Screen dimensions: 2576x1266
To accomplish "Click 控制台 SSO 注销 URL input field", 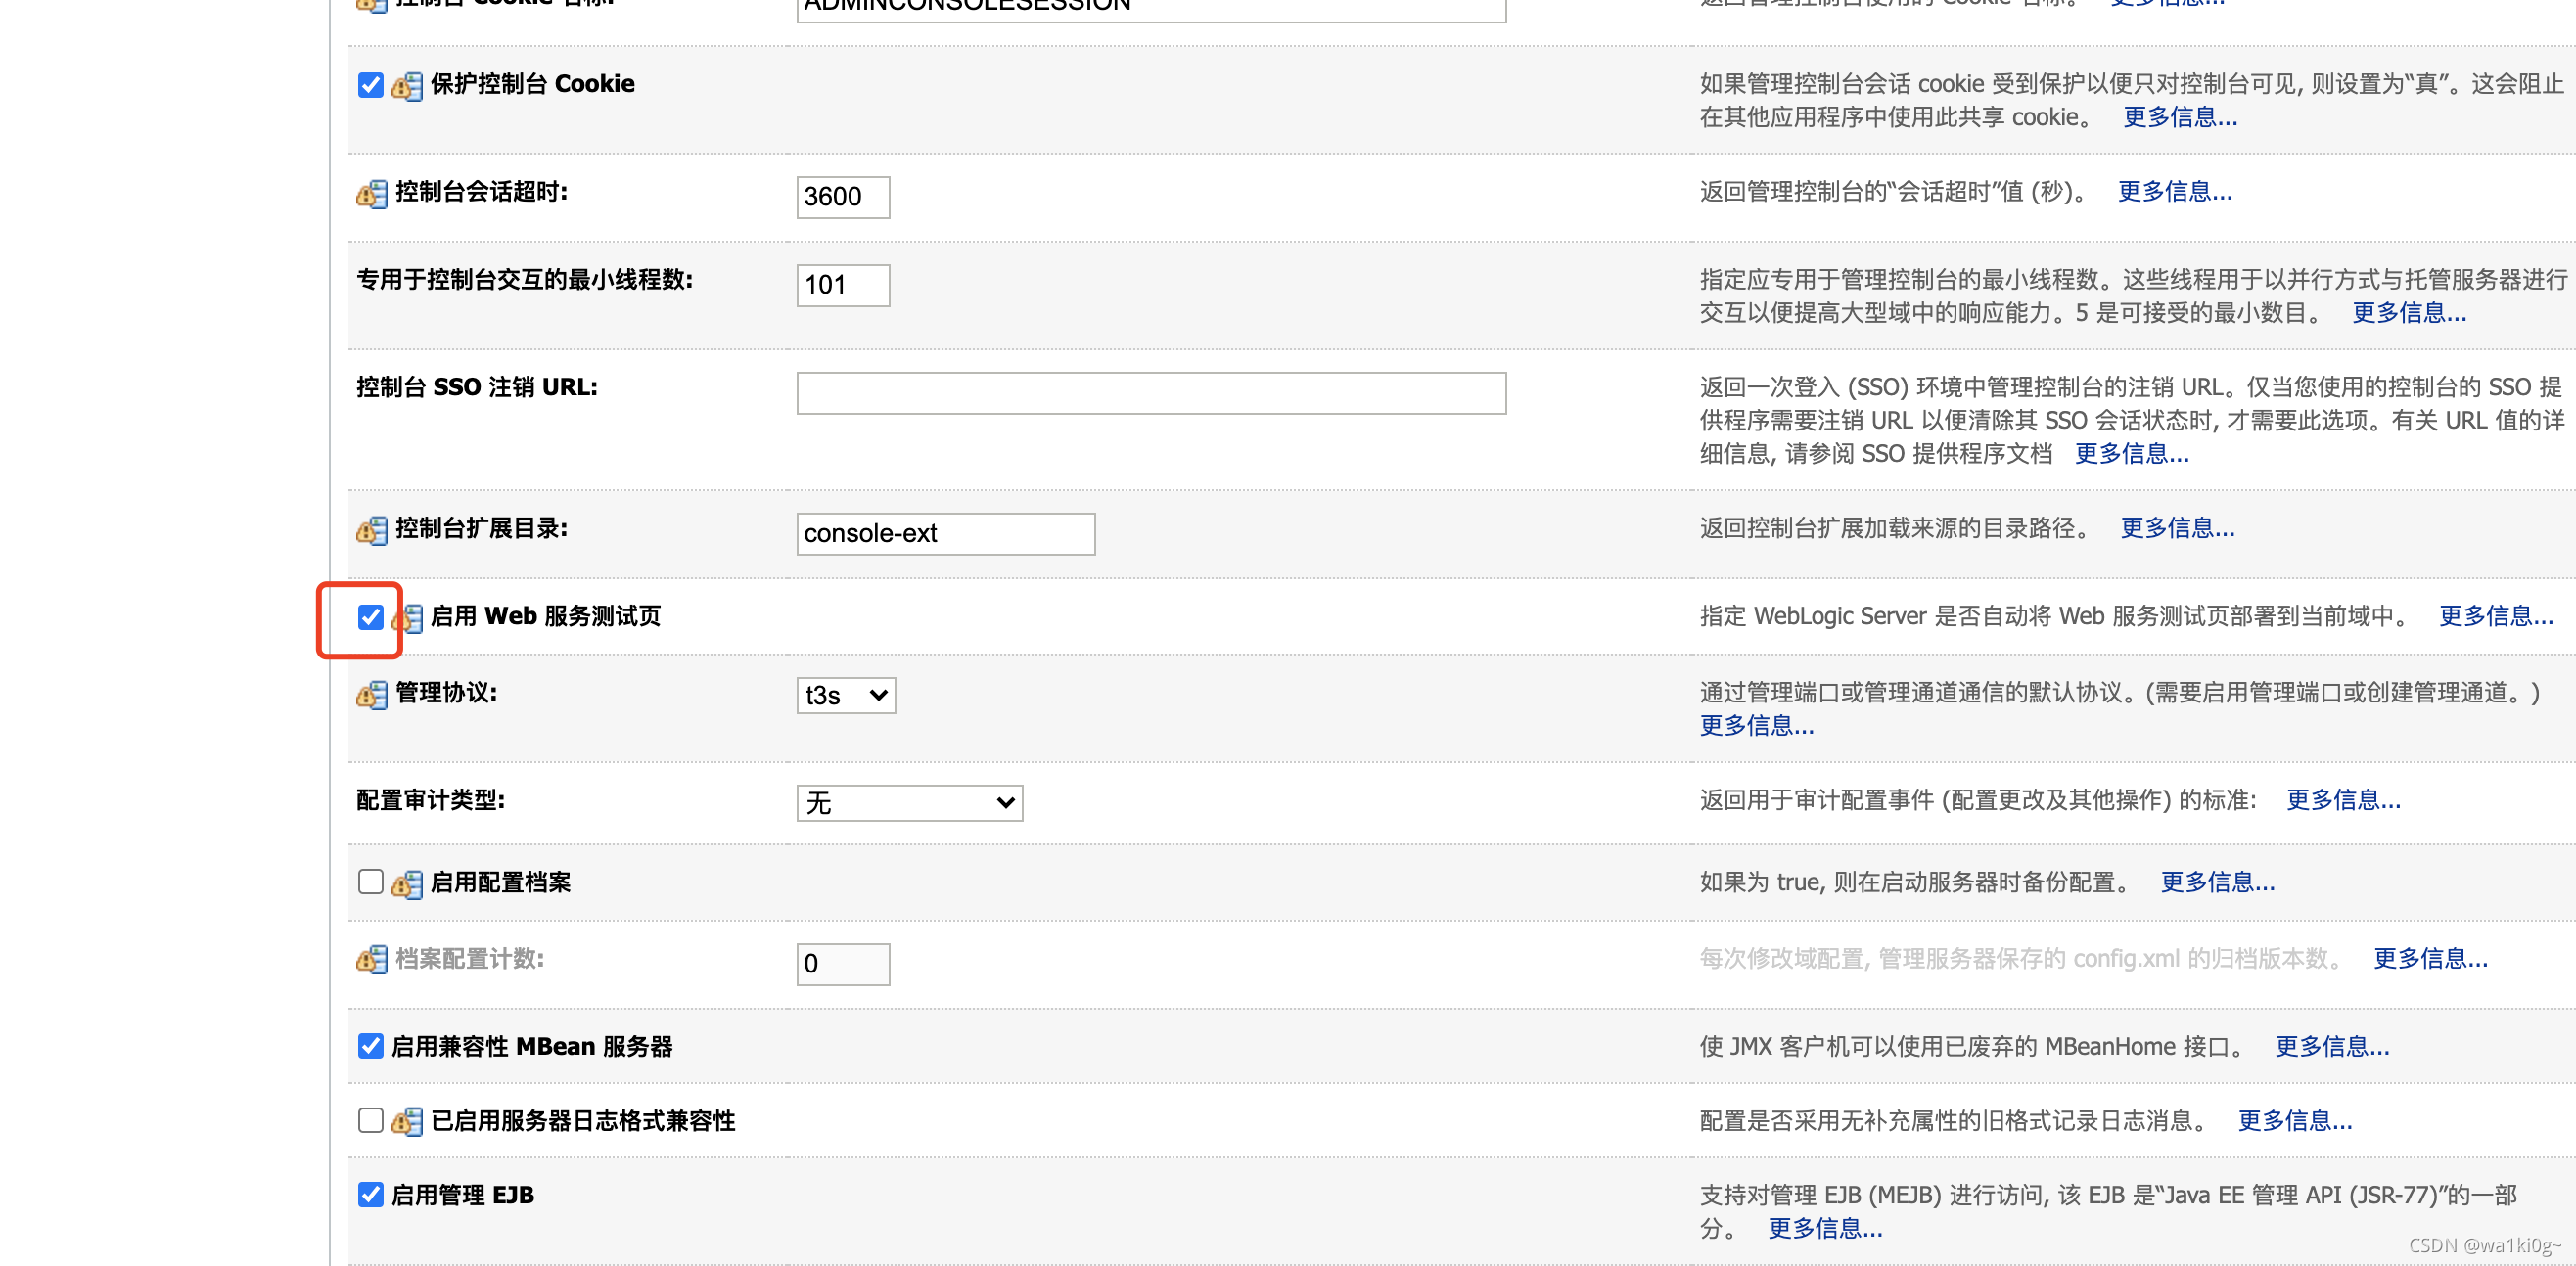I will pos(1151,393).
